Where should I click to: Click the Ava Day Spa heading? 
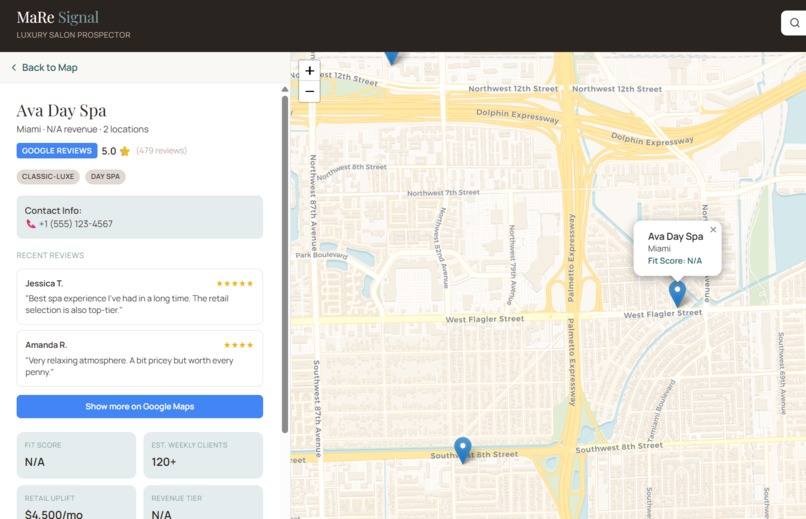coord(61,110)
